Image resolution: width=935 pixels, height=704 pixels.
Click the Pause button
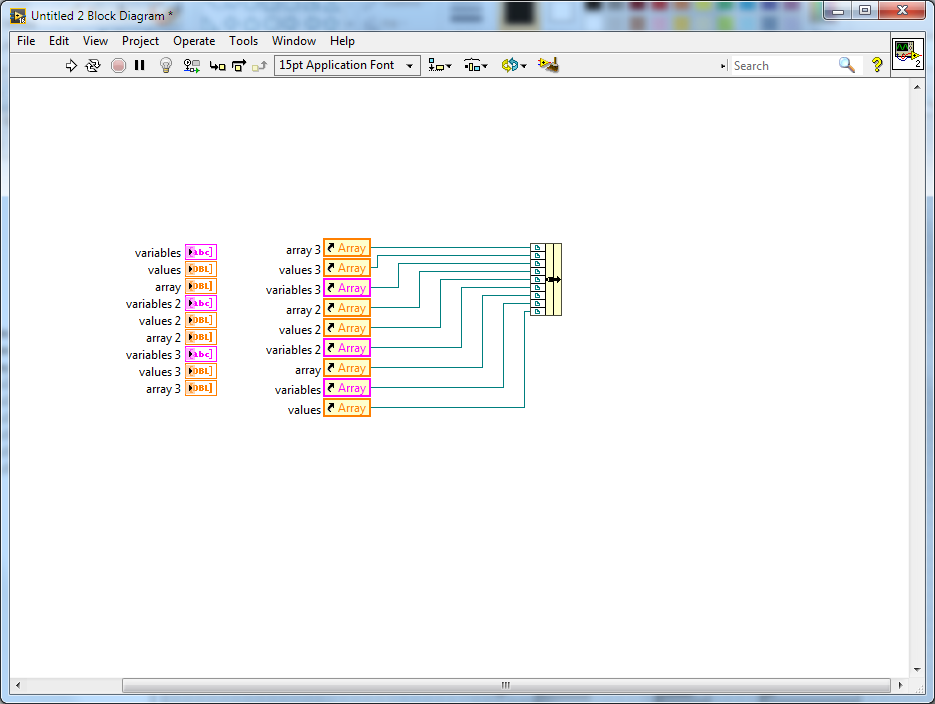[x=140, y=66]
